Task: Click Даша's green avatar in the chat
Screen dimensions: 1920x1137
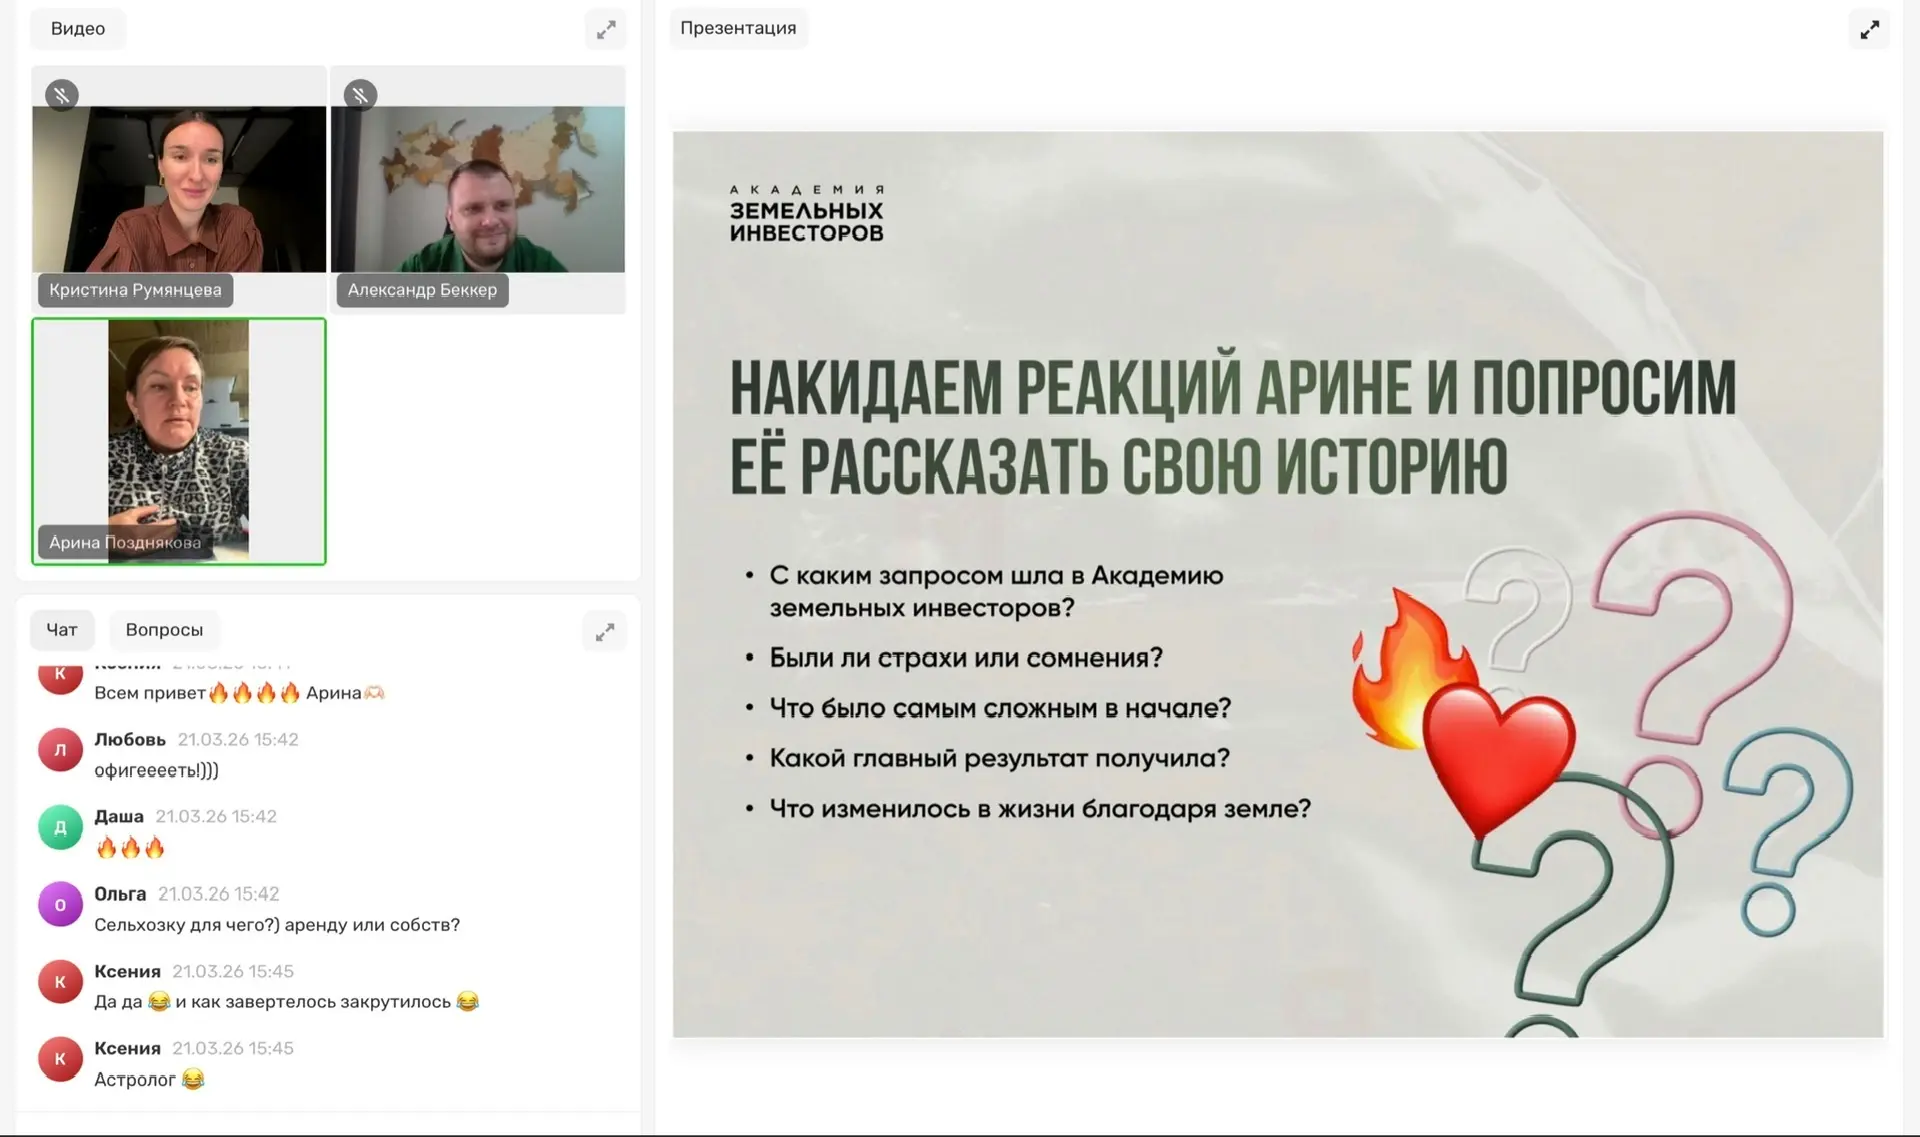Action: click(x=60, y=828)
